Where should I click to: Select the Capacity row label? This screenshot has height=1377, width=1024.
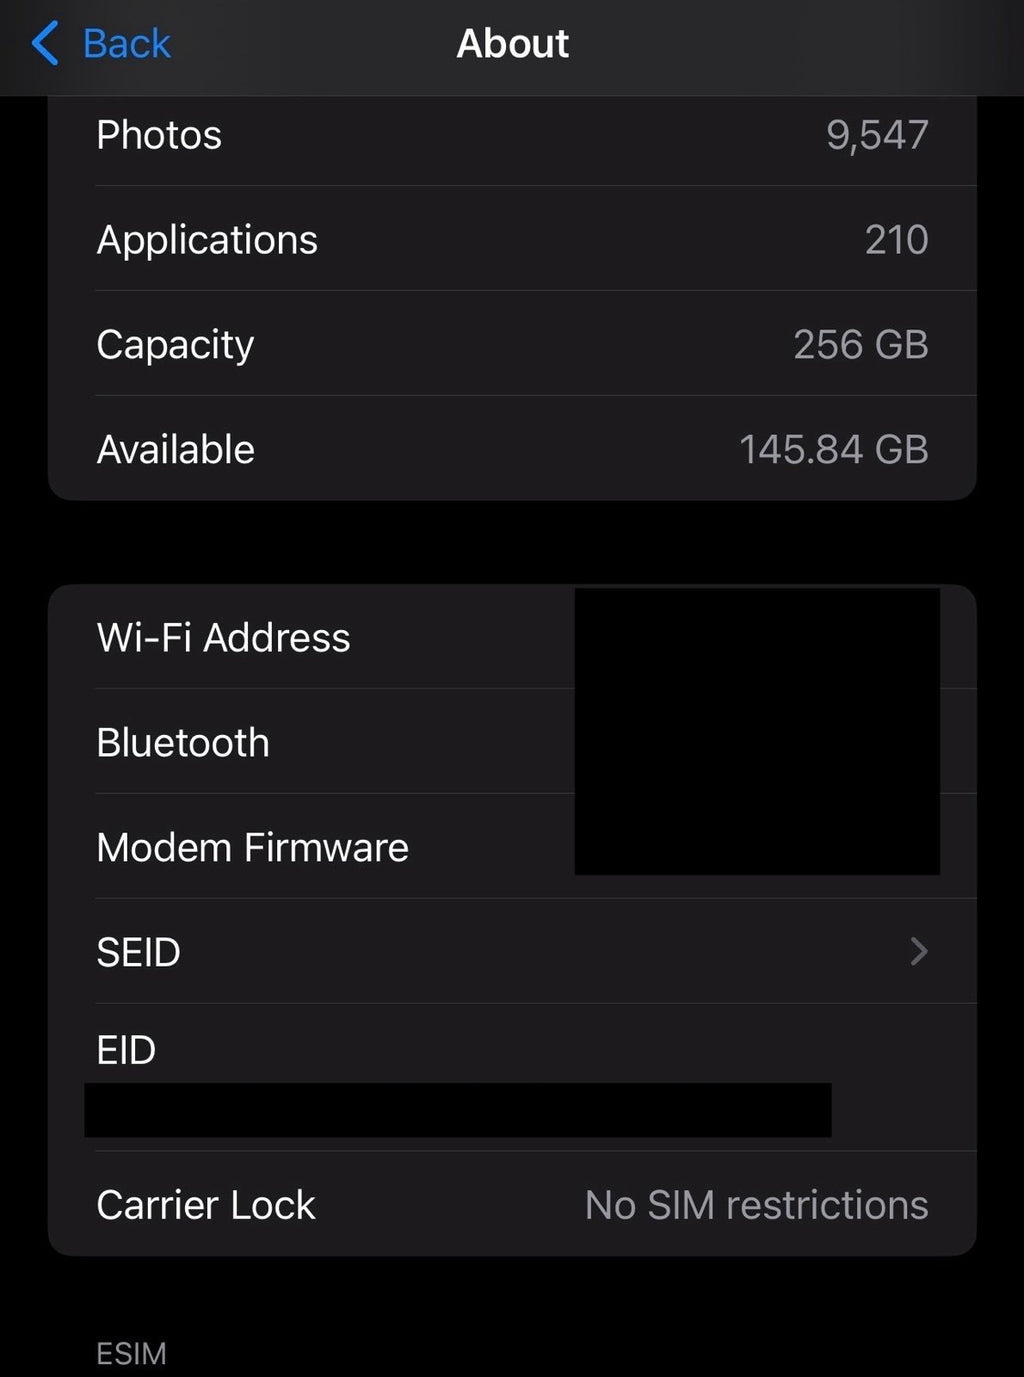(175, 345)
